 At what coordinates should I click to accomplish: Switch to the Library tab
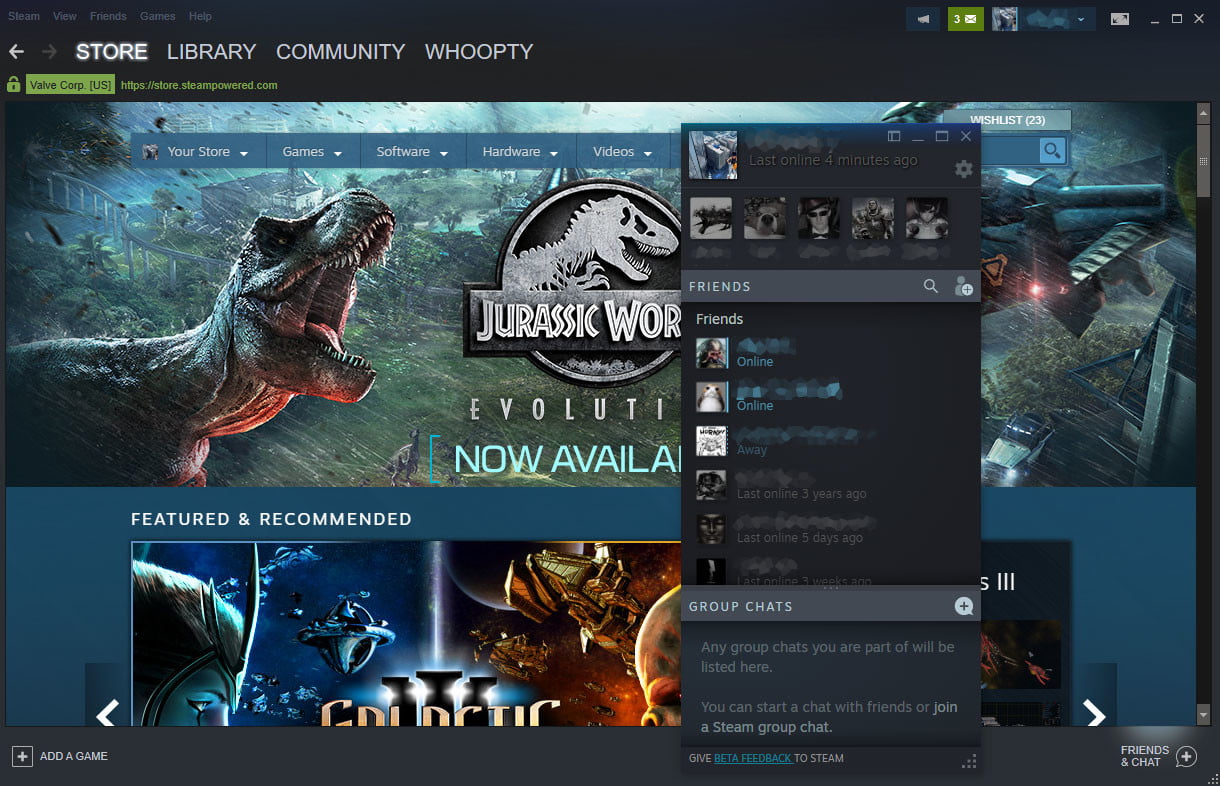click(x=211, y=51)
